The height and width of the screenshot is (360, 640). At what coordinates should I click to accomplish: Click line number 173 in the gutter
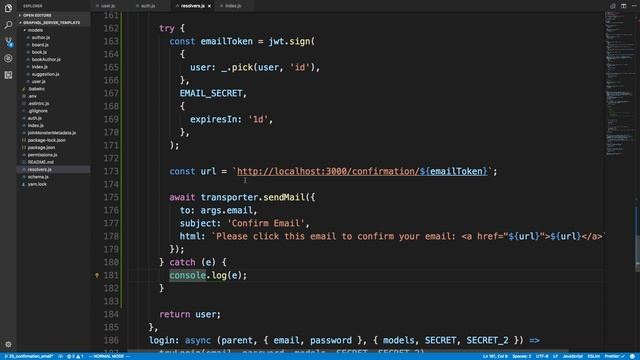[111, 171]
